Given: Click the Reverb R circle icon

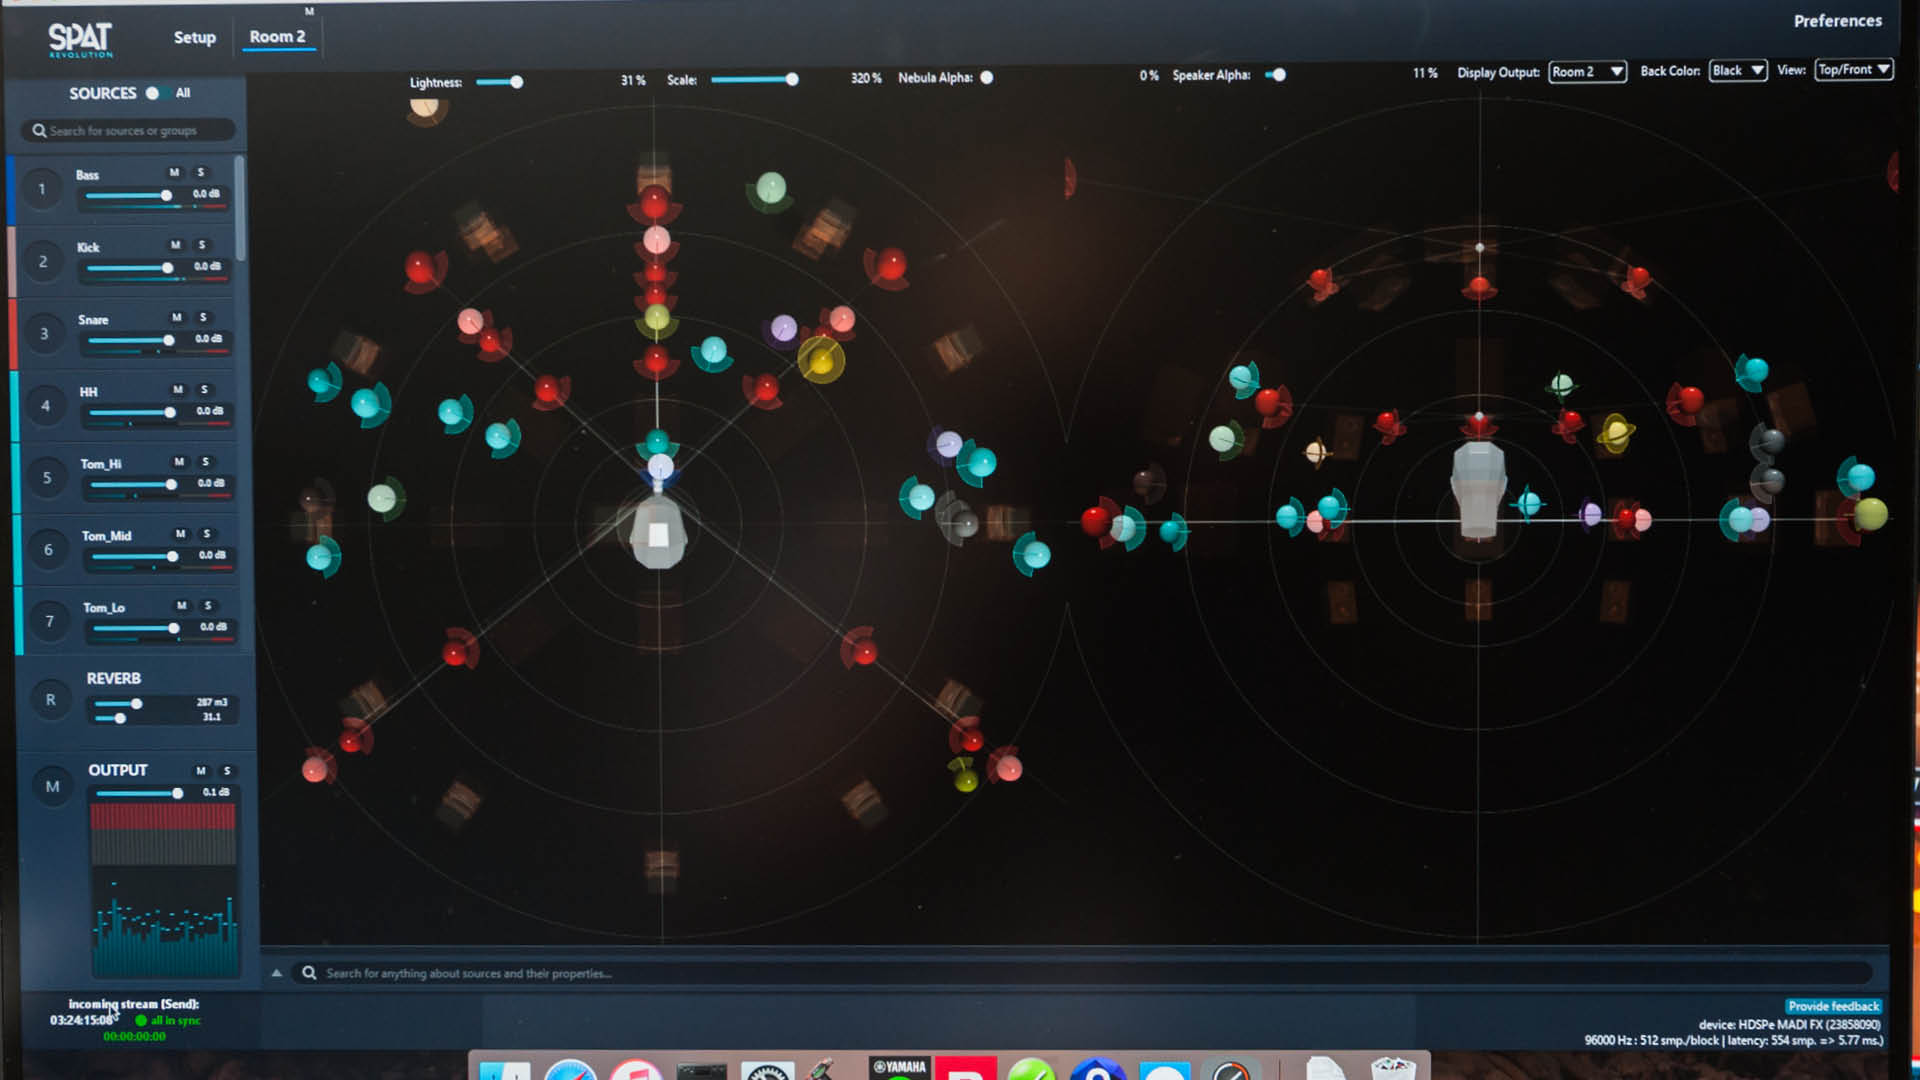Looking at the screenshot, I should [51, 700].
